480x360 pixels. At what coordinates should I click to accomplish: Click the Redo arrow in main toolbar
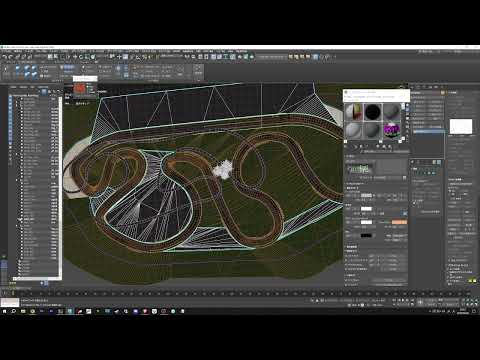tap(10, 57)
